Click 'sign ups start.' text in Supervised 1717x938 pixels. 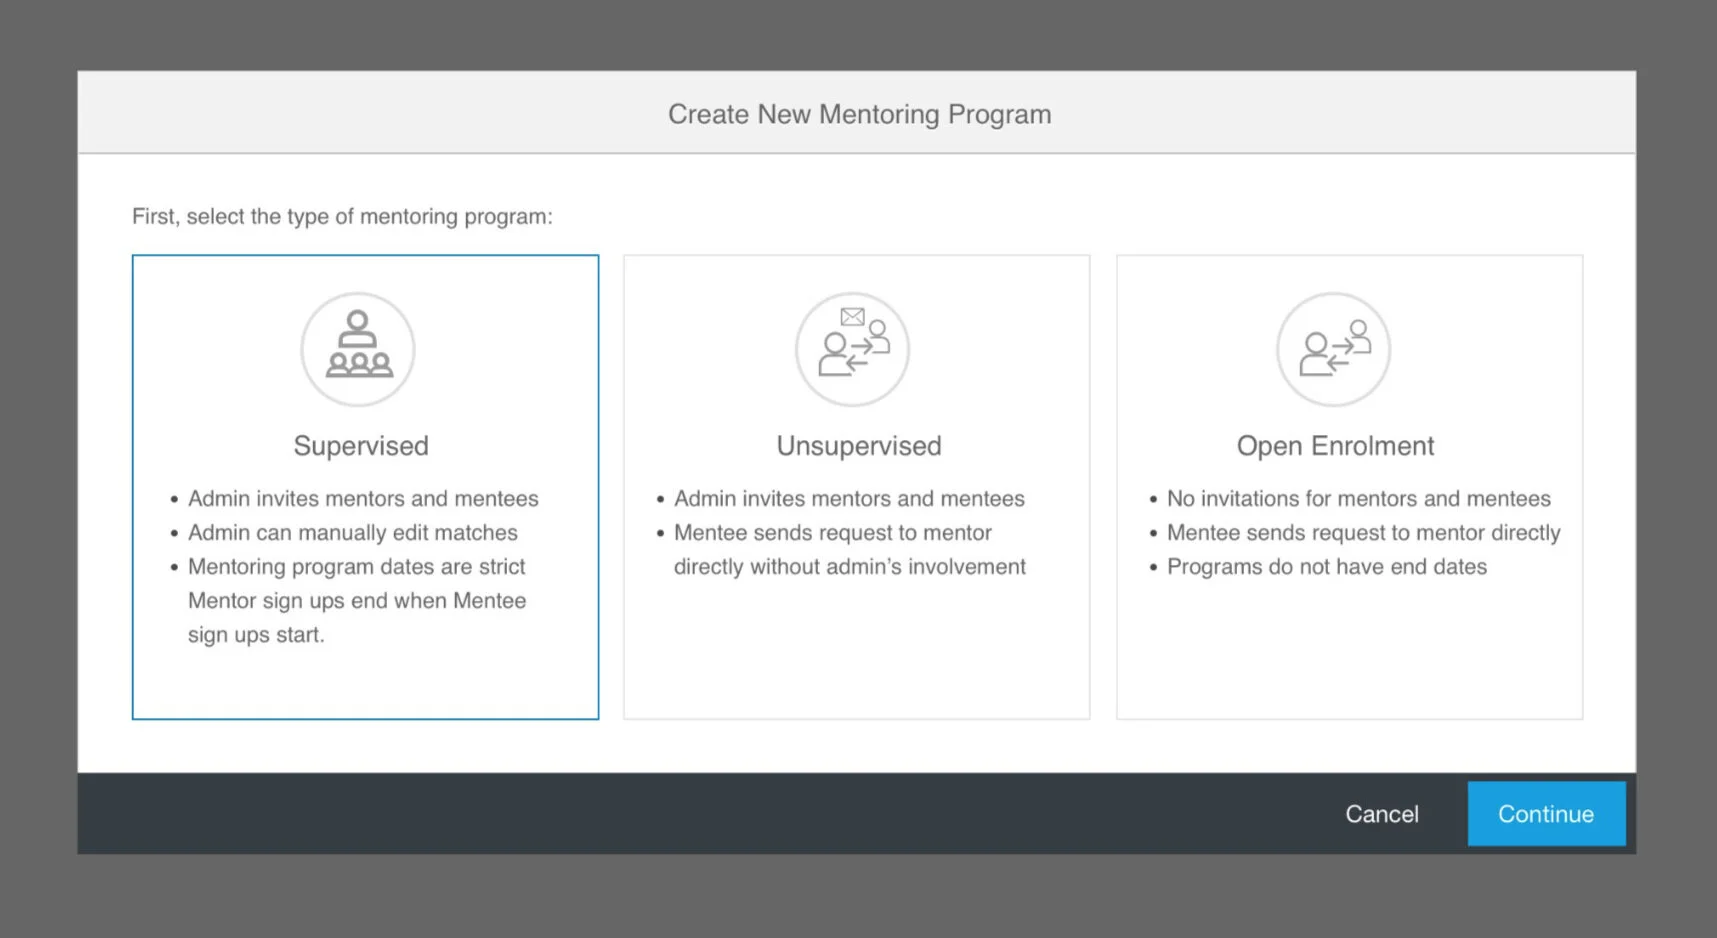pos(256,635)
